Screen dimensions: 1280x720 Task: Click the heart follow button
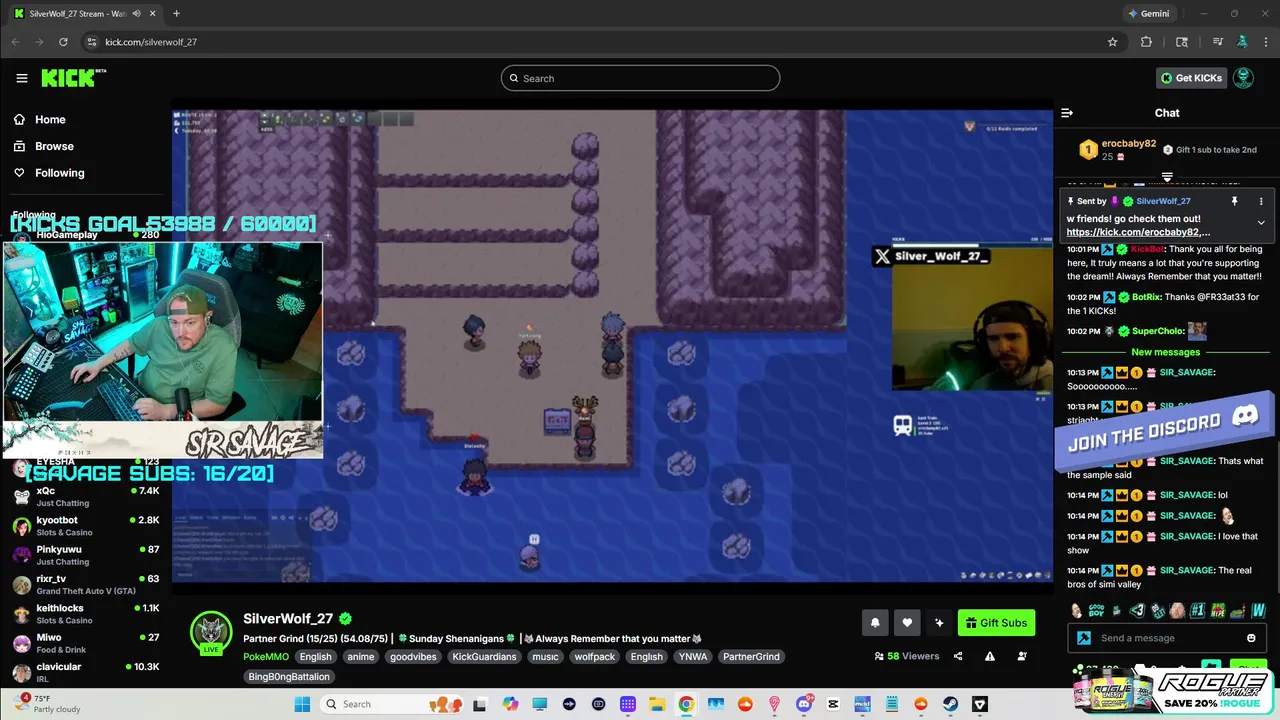click(907, 623)
